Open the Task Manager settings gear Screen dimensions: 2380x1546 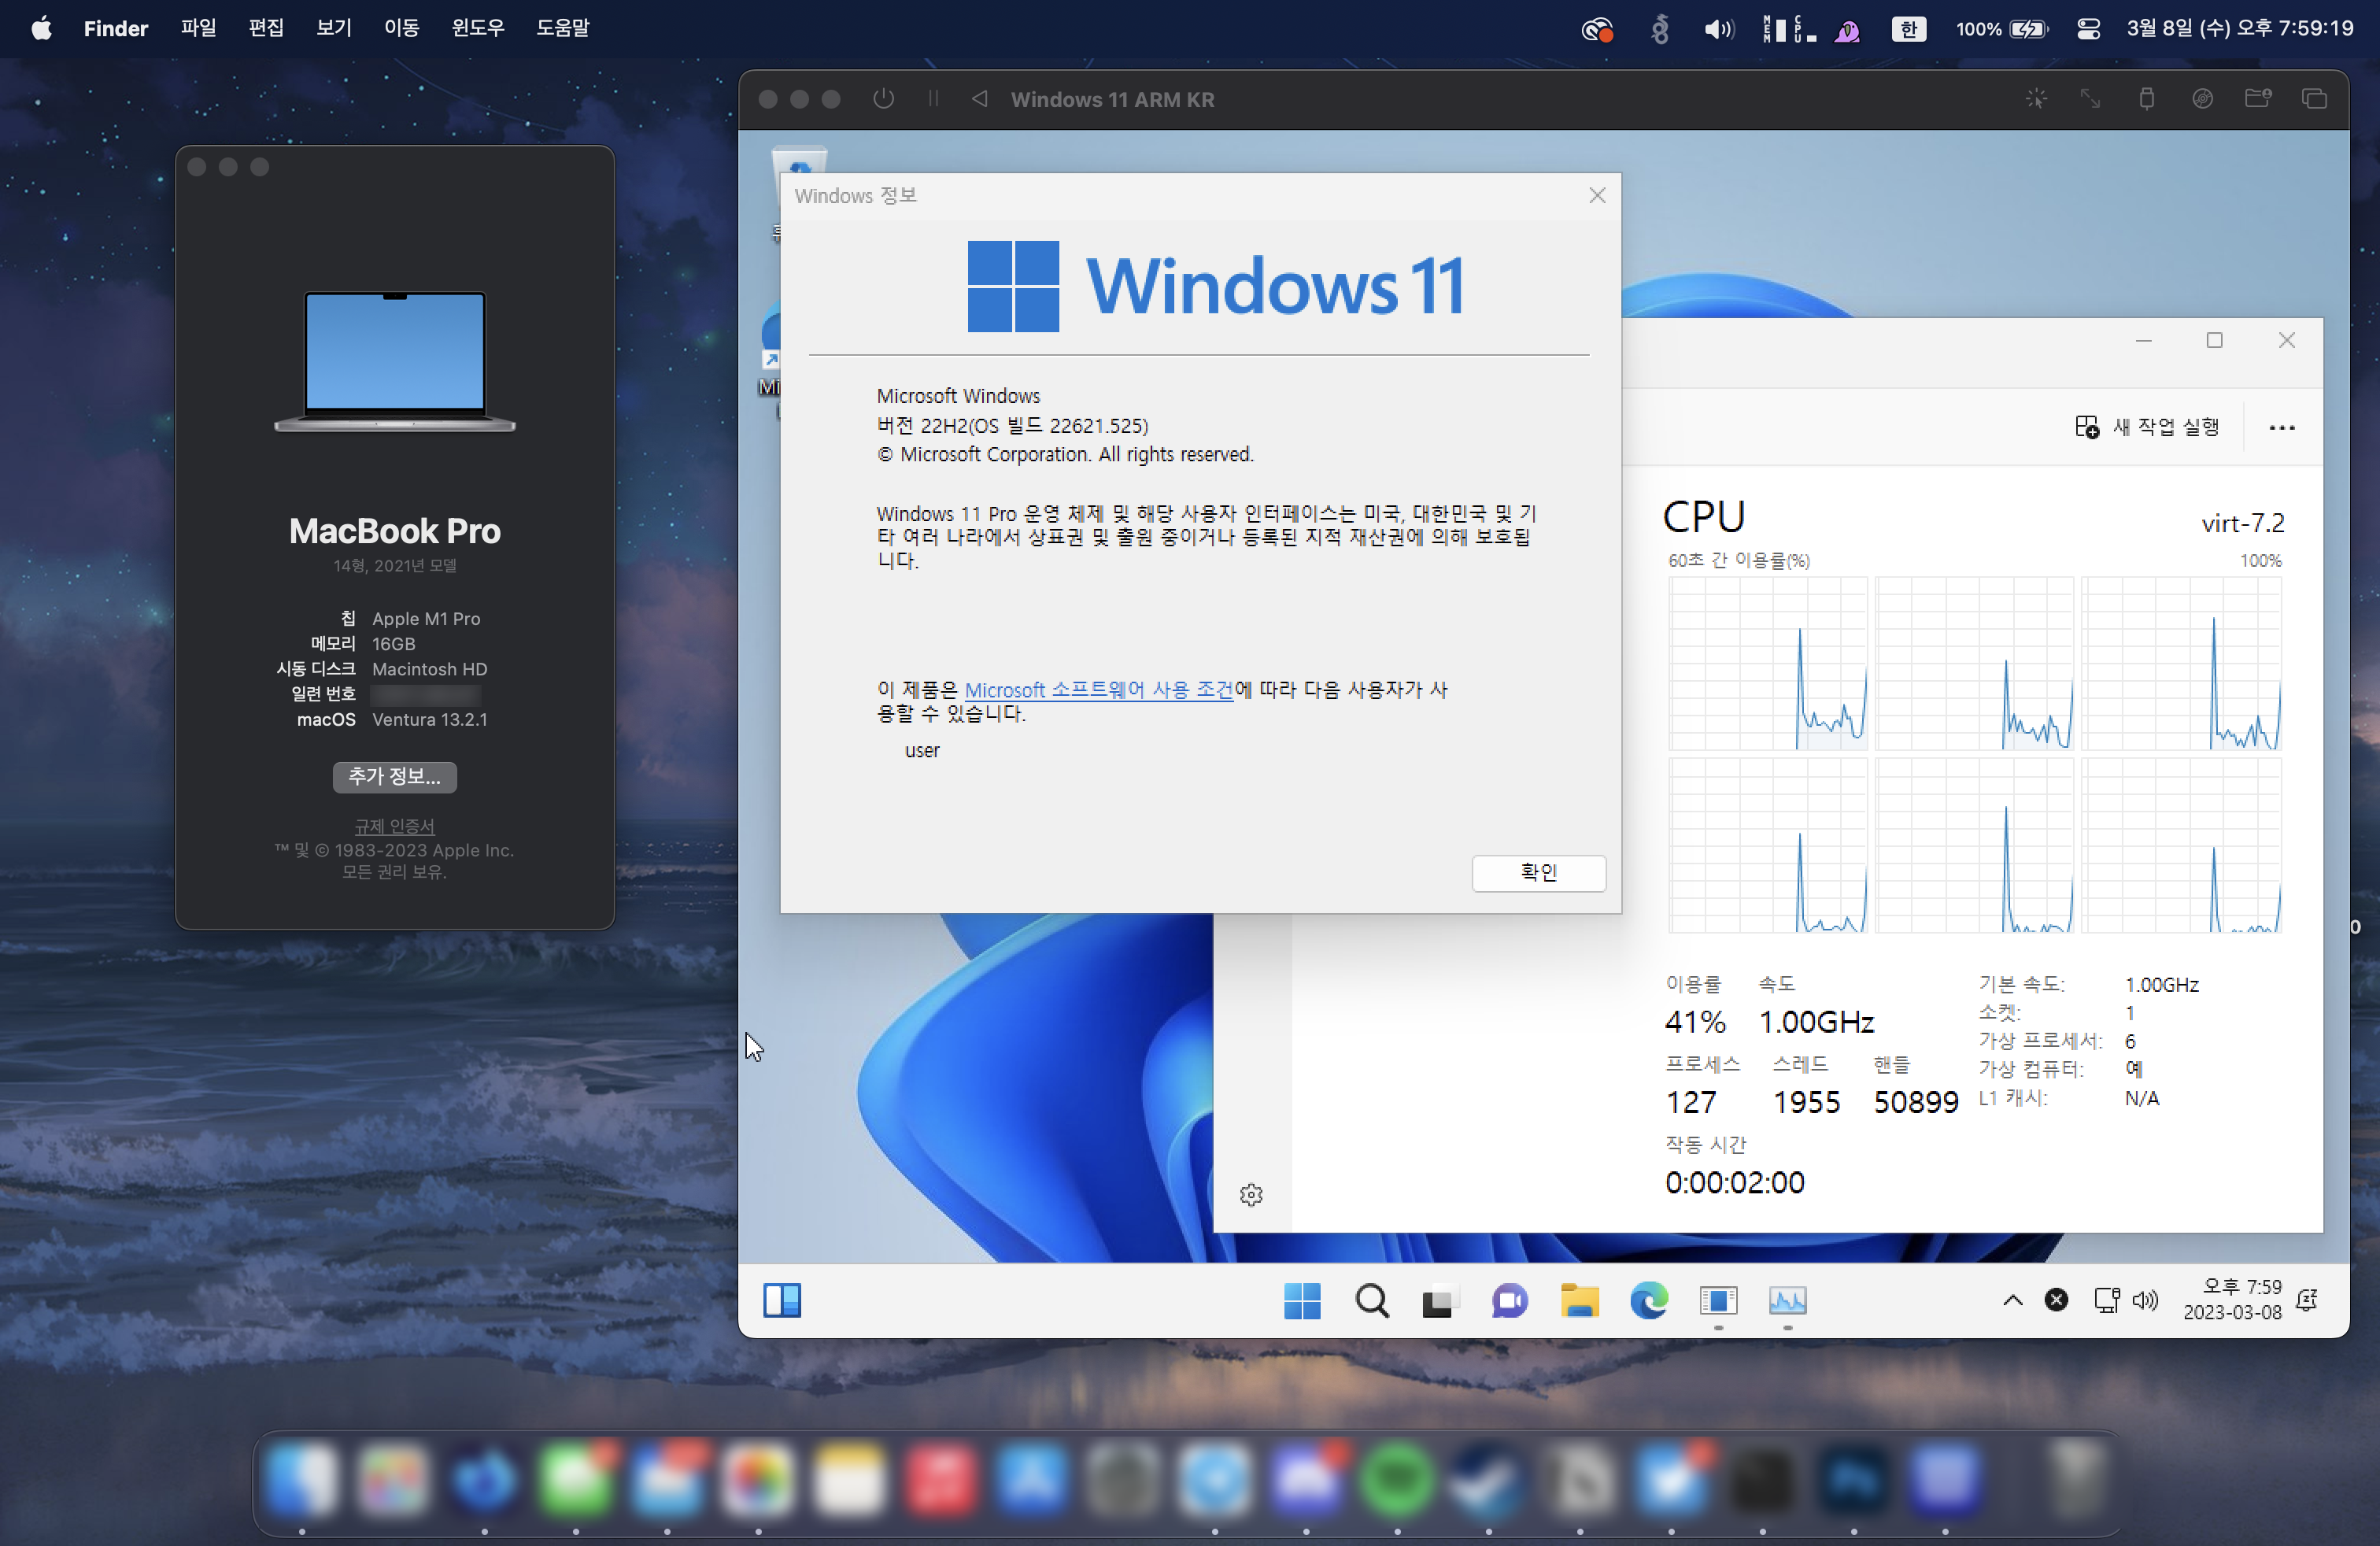pyautogui.click(x=1251, y=1195)
